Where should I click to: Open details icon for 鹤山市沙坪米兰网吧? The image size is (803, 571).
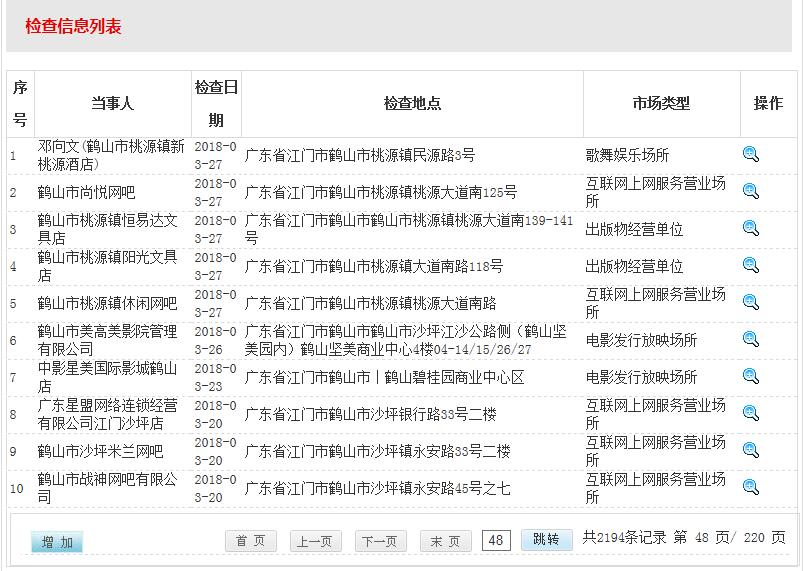(x=751, y=450)
